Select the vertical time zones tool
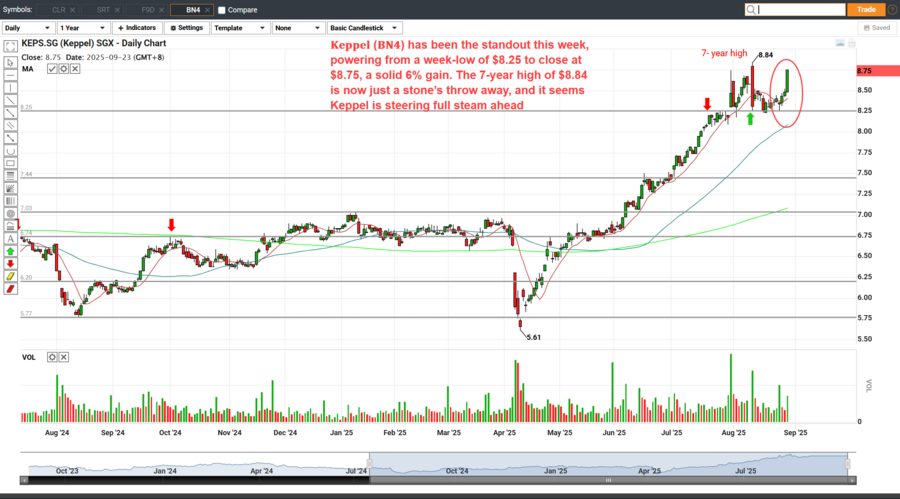This screenshot has height=499, width=900. pos(10,201)
